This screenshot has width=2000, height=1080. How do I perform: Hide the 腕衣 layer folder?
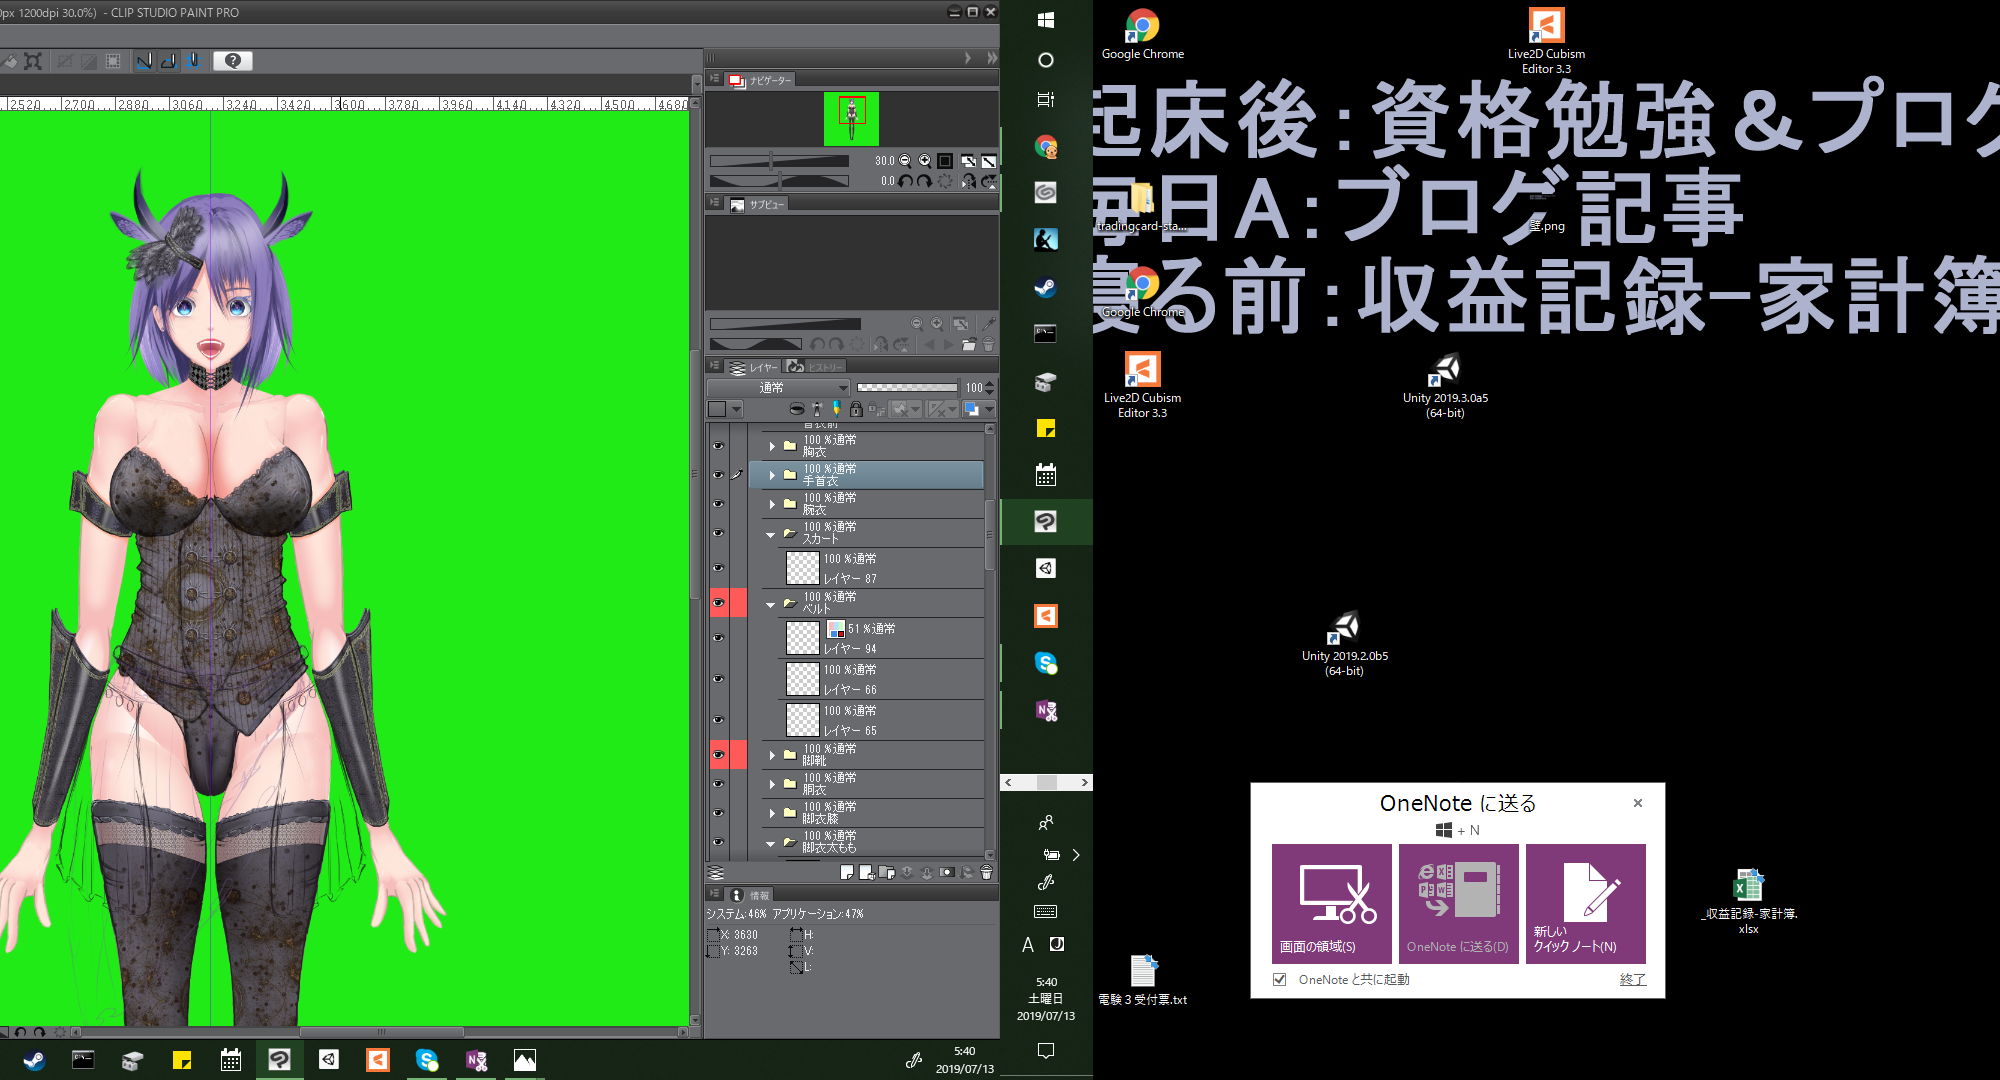(x=718, y=504)
